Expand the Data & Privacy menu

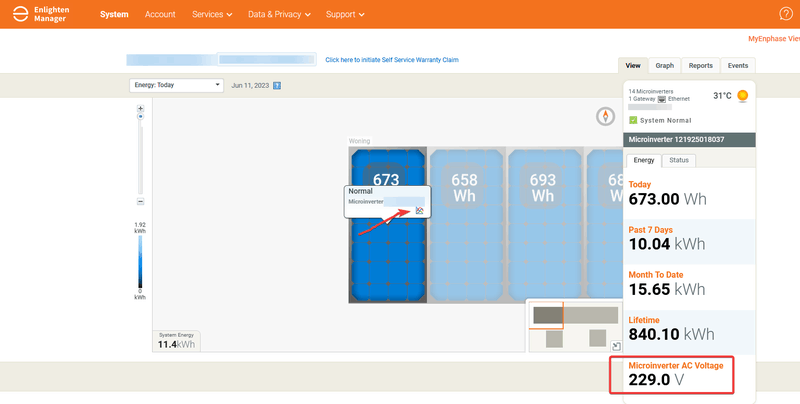click(x=279, y=14)
